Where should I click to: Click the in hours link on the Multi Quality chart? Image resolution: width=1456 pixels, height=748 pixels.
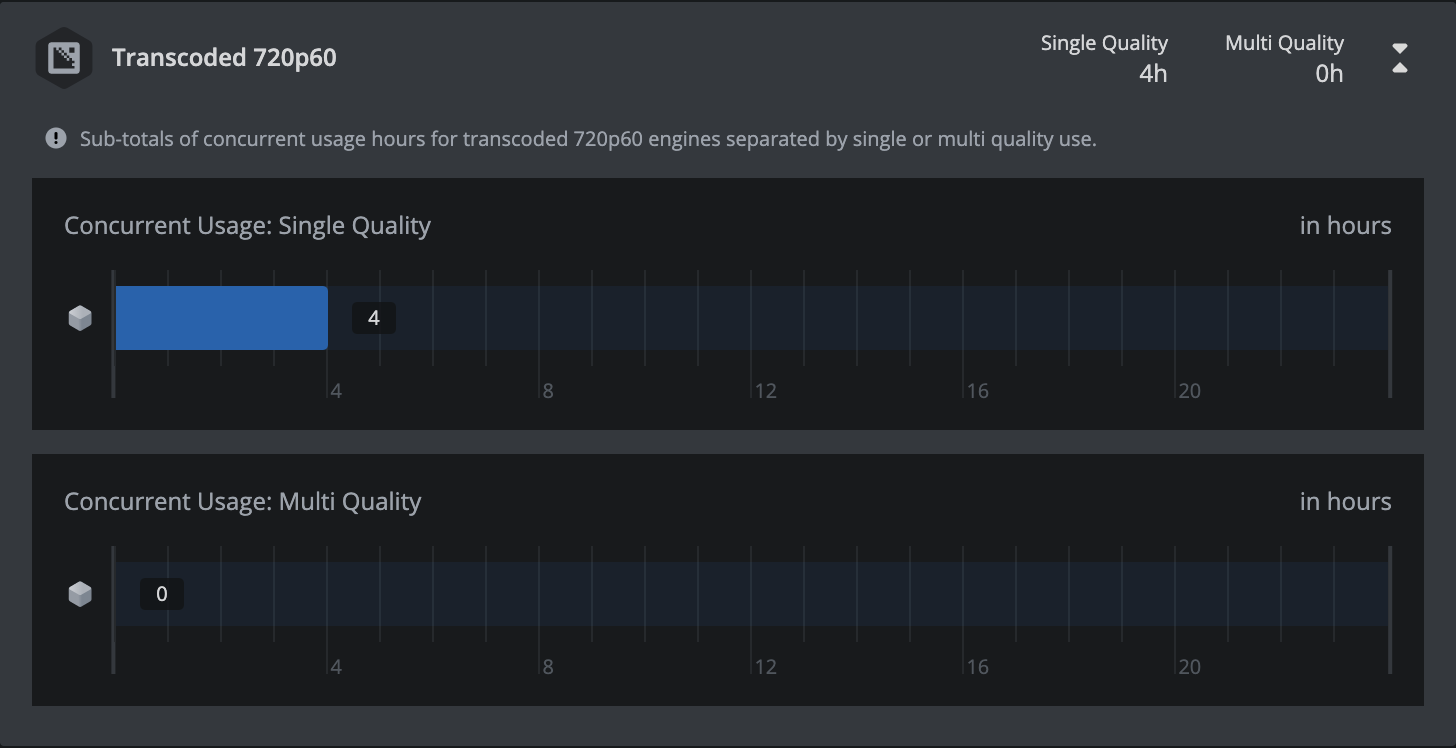pyautogui.click(x=1345, y=501)
